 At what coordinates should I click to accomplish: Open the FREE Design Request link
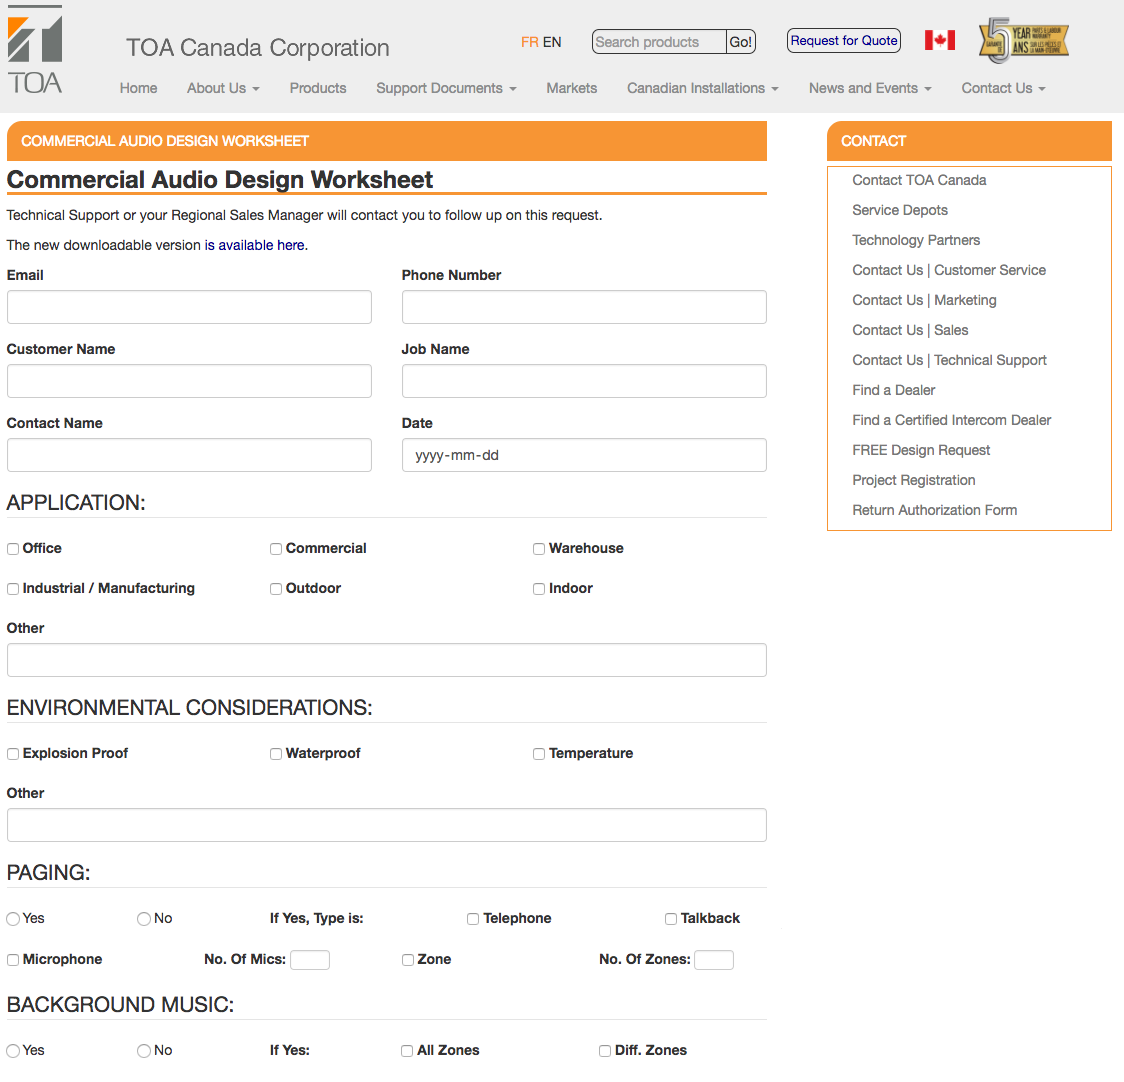click(921, 450)
